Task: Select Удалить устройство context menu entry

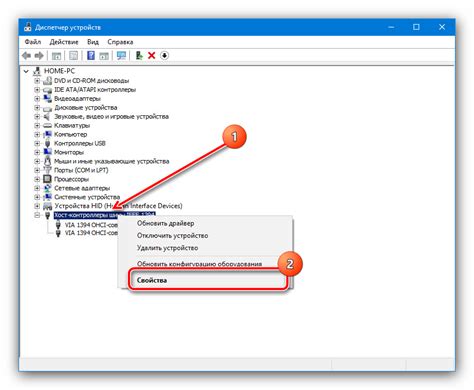Action: pyautogui.click(x=168, y=248)
